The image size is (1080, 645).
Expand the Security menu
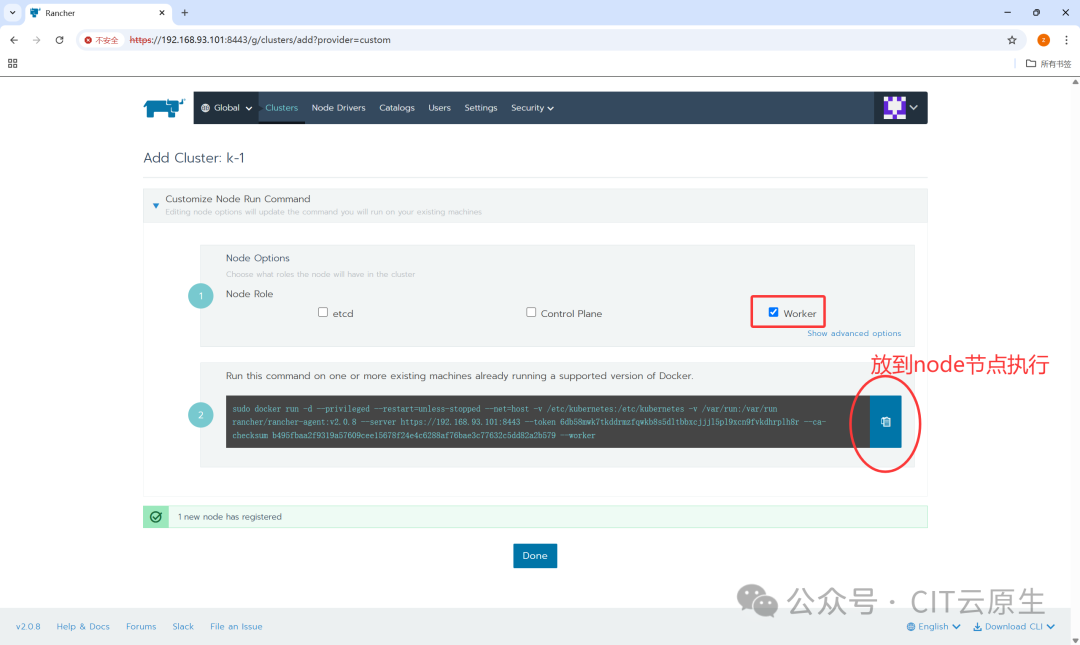[x=532, y=108]
